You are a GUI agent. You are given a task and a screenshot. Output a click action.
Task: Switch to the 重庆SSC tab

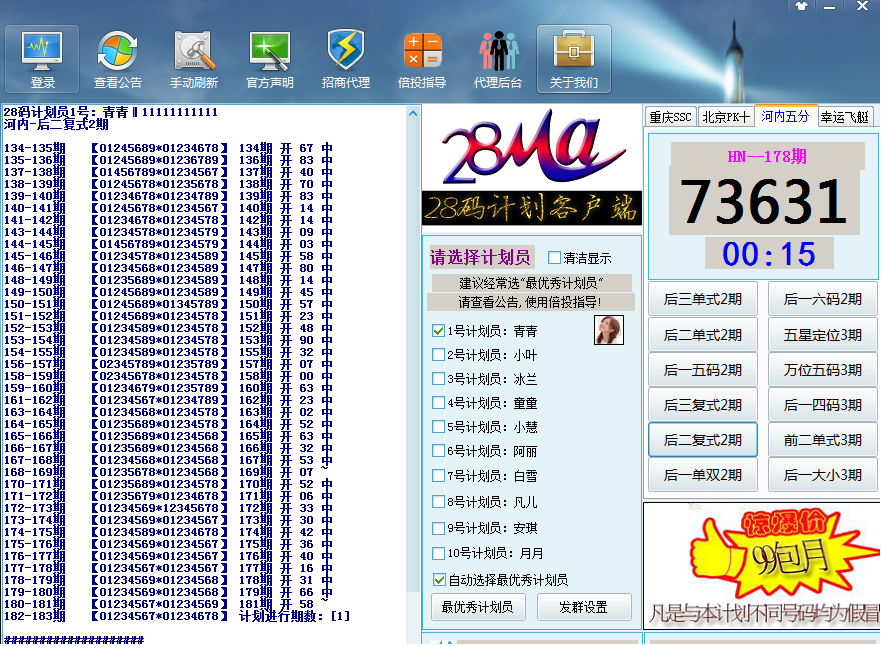click(x=670, y=117)
